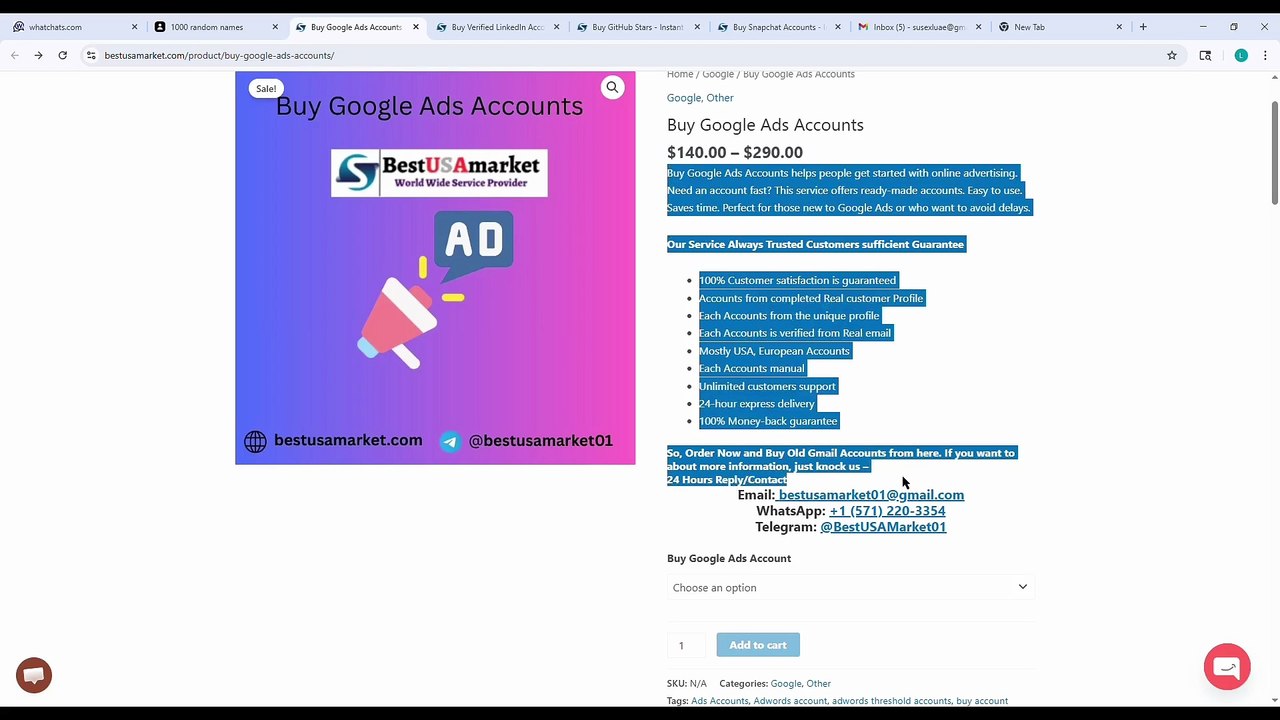This screenshot has width=1280, height=720.
Task: Open the adwords threshold accounts tag link
Action: pos(891,701)
